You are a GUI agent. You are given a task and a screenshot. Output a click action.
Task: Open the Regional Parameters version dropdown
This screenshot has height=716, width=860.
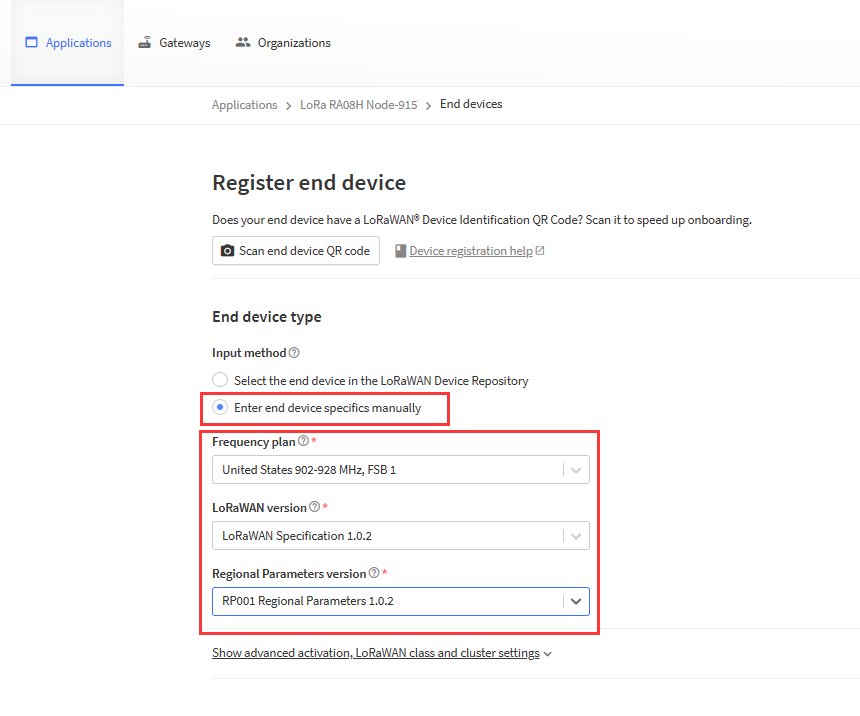click(400, 602)
